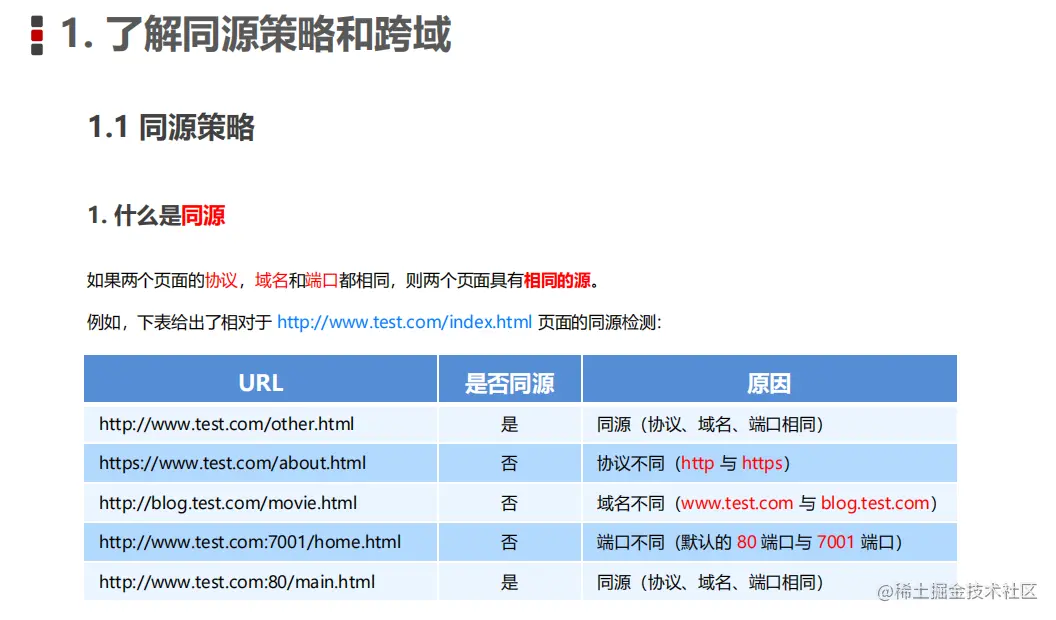Image resolution: width=1056 pixels, height=620 pixels.
Task: Select "否" in the about.html row
Action: [510, 463]
